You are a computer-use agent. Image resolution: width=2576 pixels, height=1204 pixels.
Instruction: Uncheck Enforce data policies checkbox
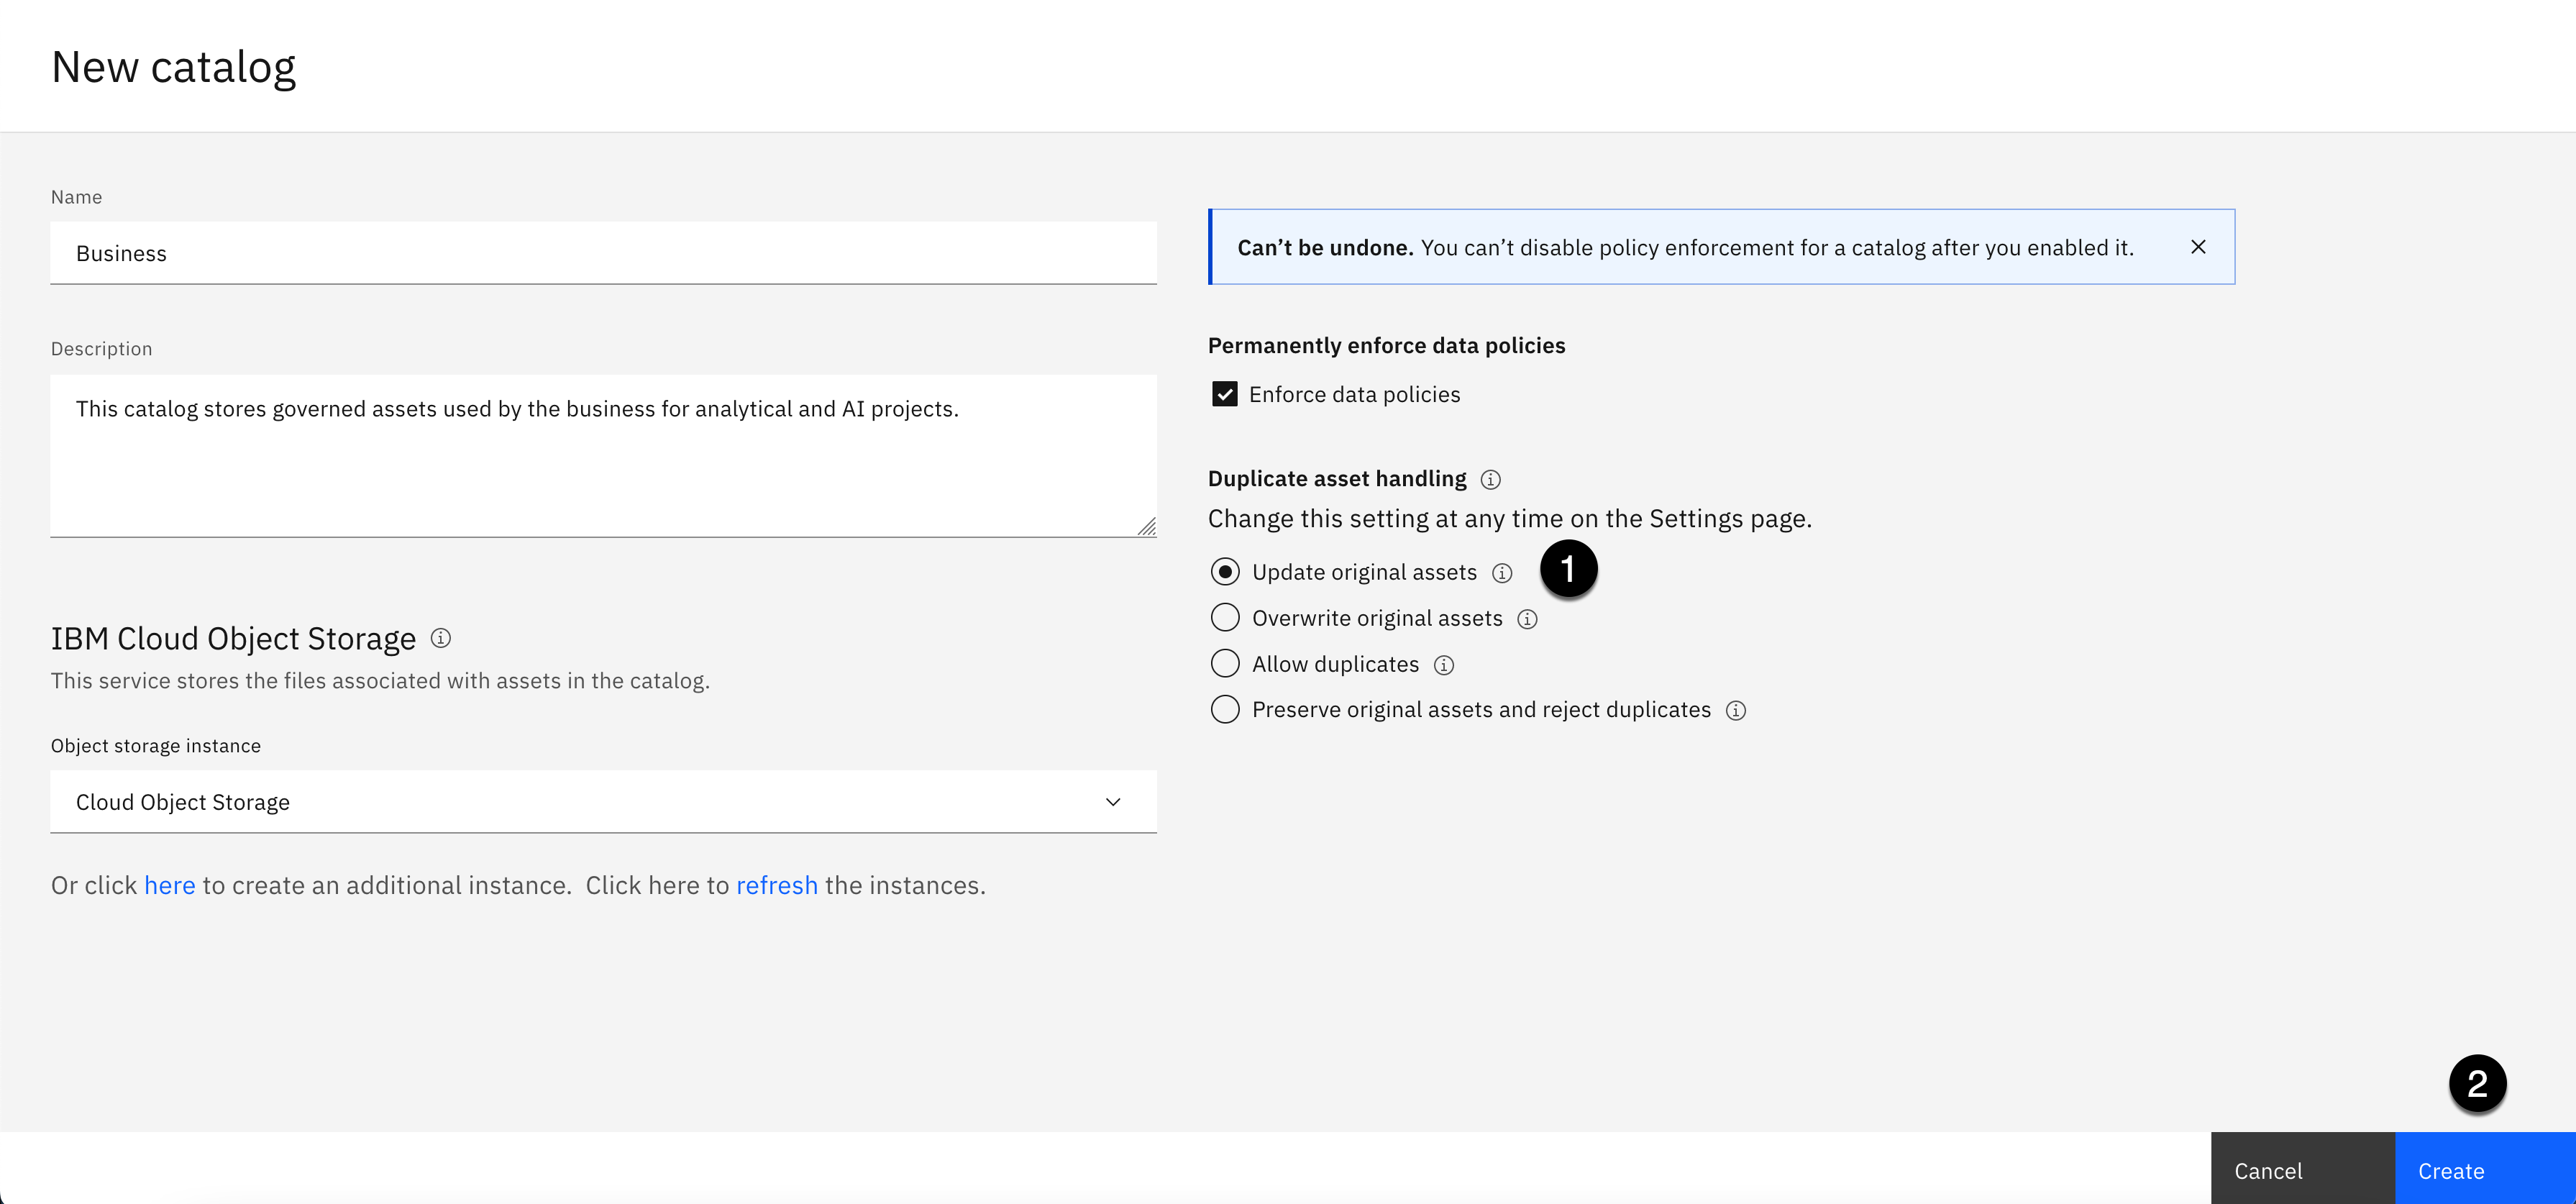click(1225, 394)
